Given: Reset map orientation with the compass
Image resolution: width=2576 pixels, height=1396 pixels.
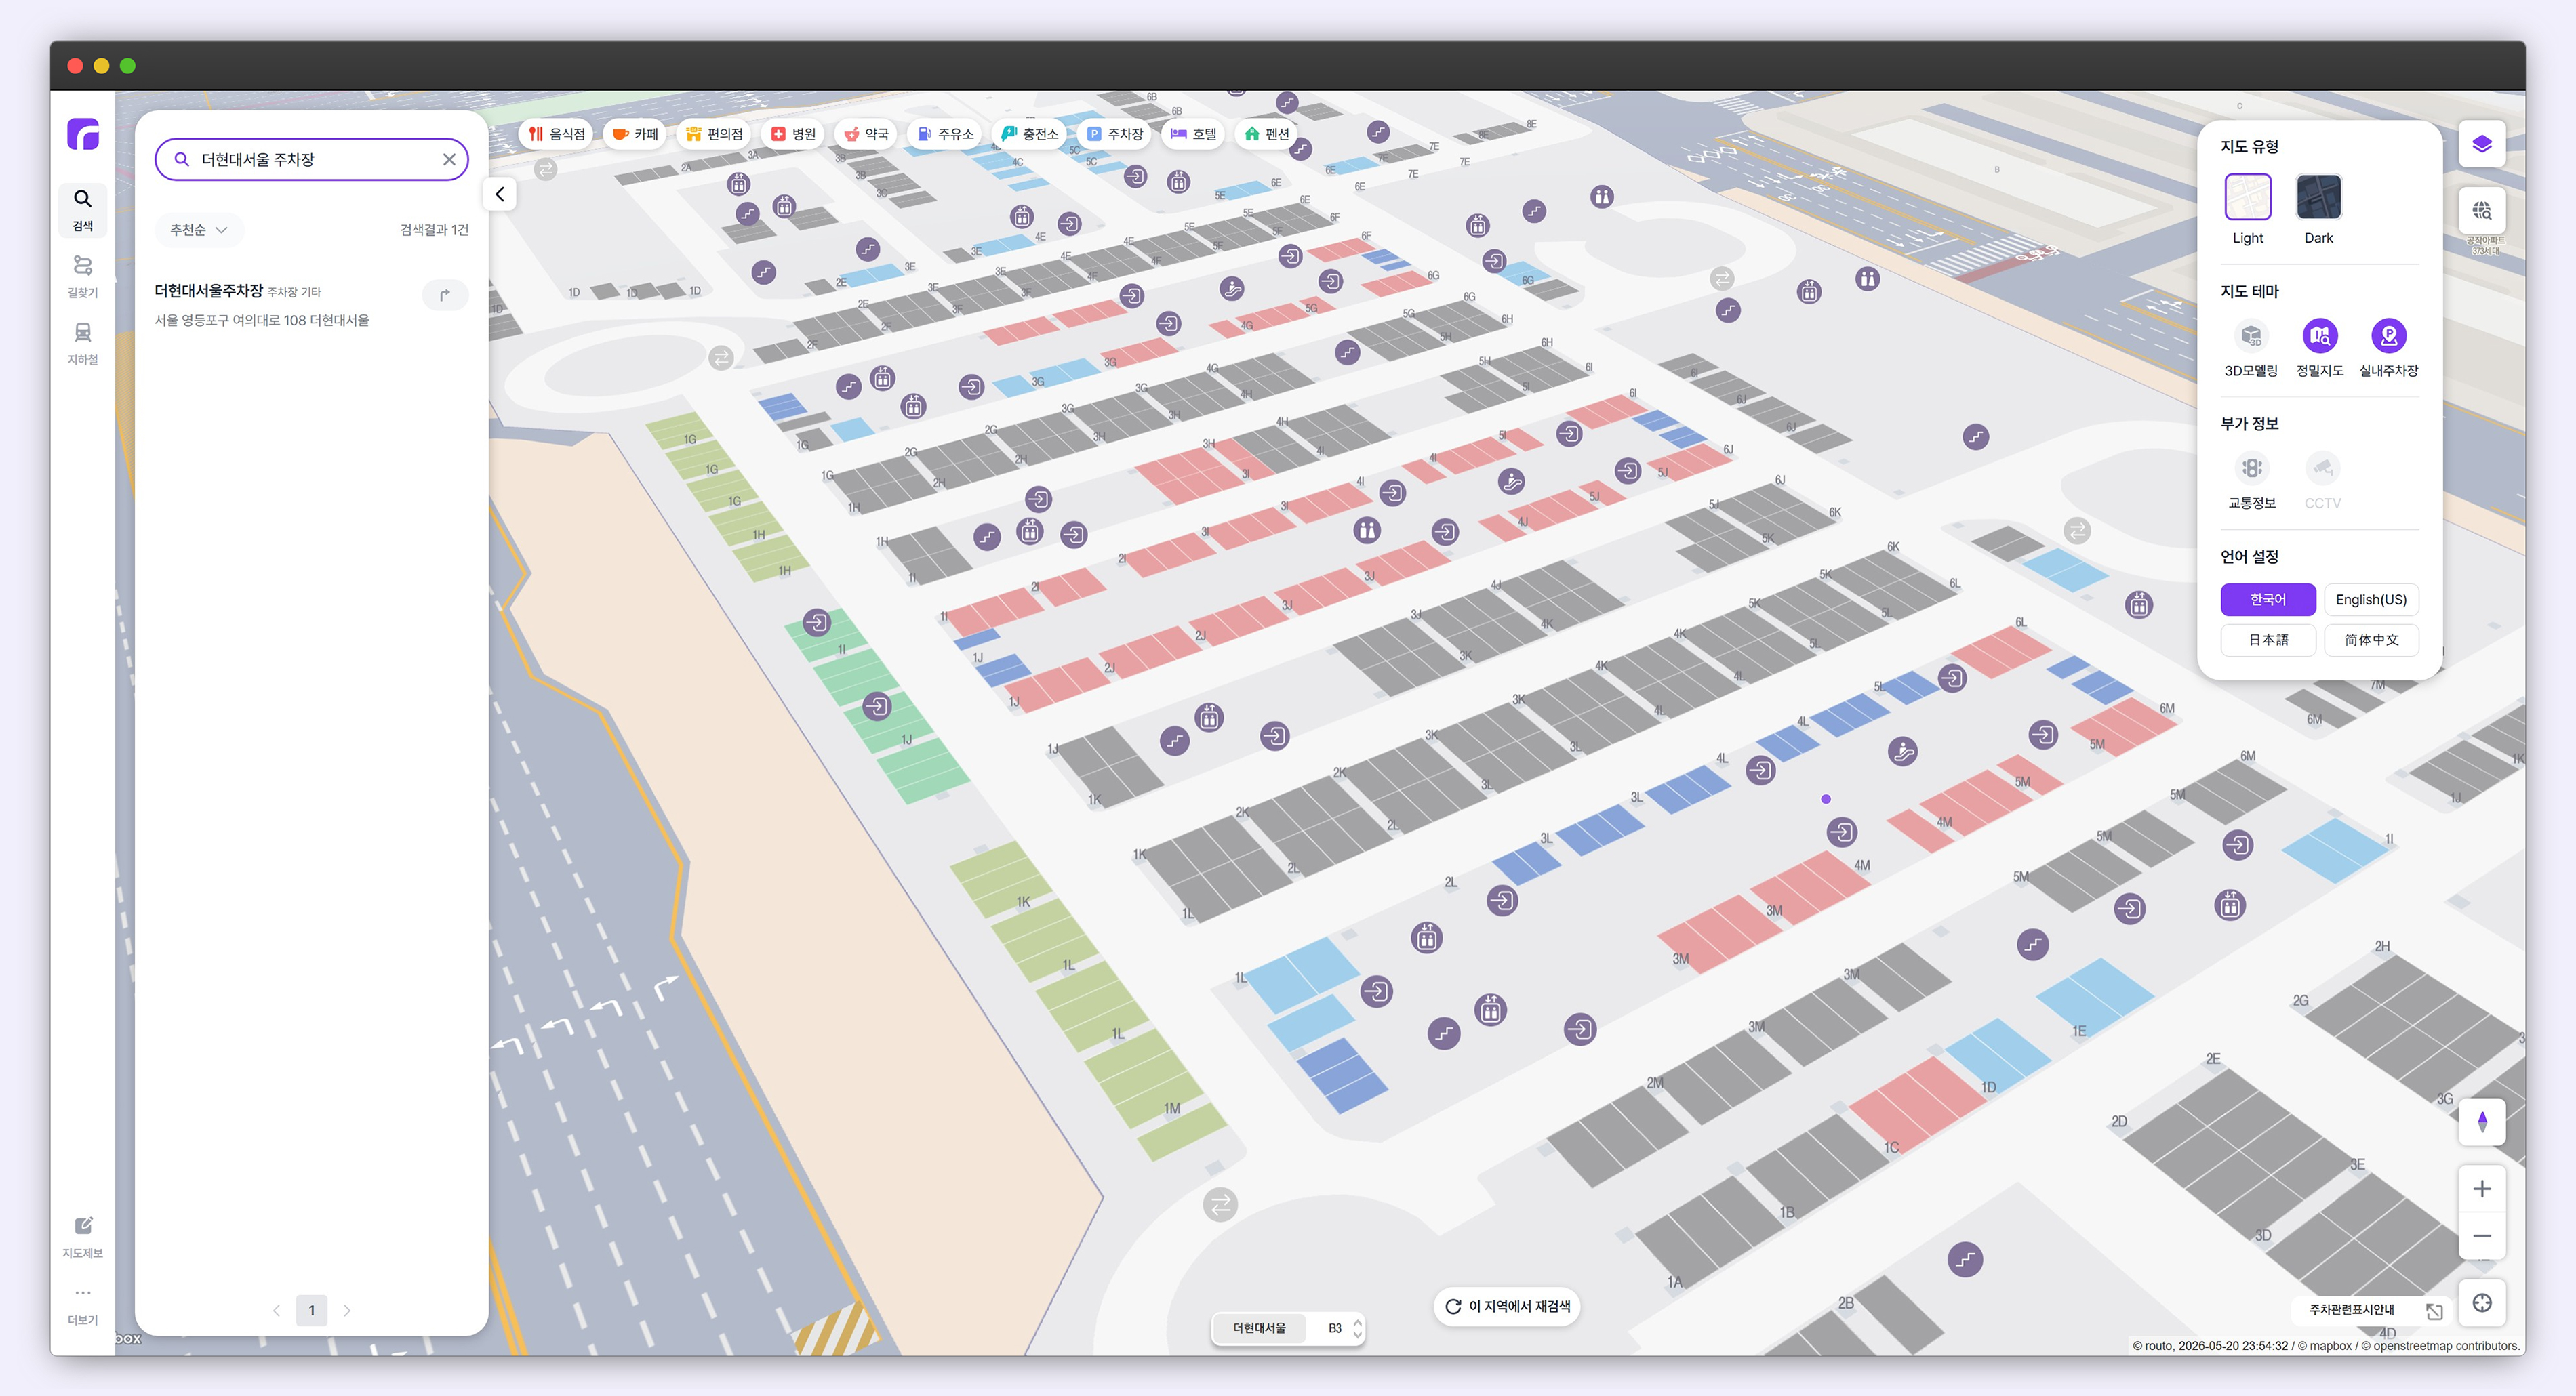Looking at the screenshot, I should point(2482,1122).
